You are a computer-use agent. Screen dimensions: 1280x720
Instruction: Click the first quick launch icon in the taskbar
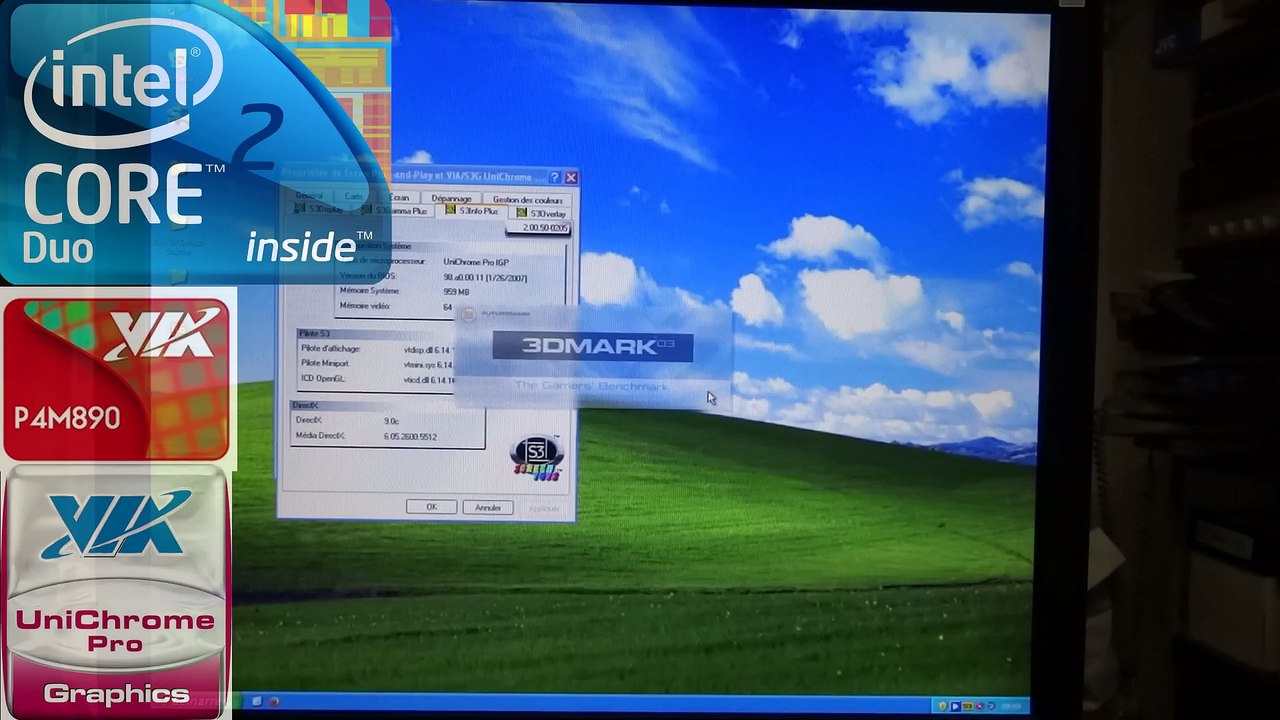coord(257,702)
